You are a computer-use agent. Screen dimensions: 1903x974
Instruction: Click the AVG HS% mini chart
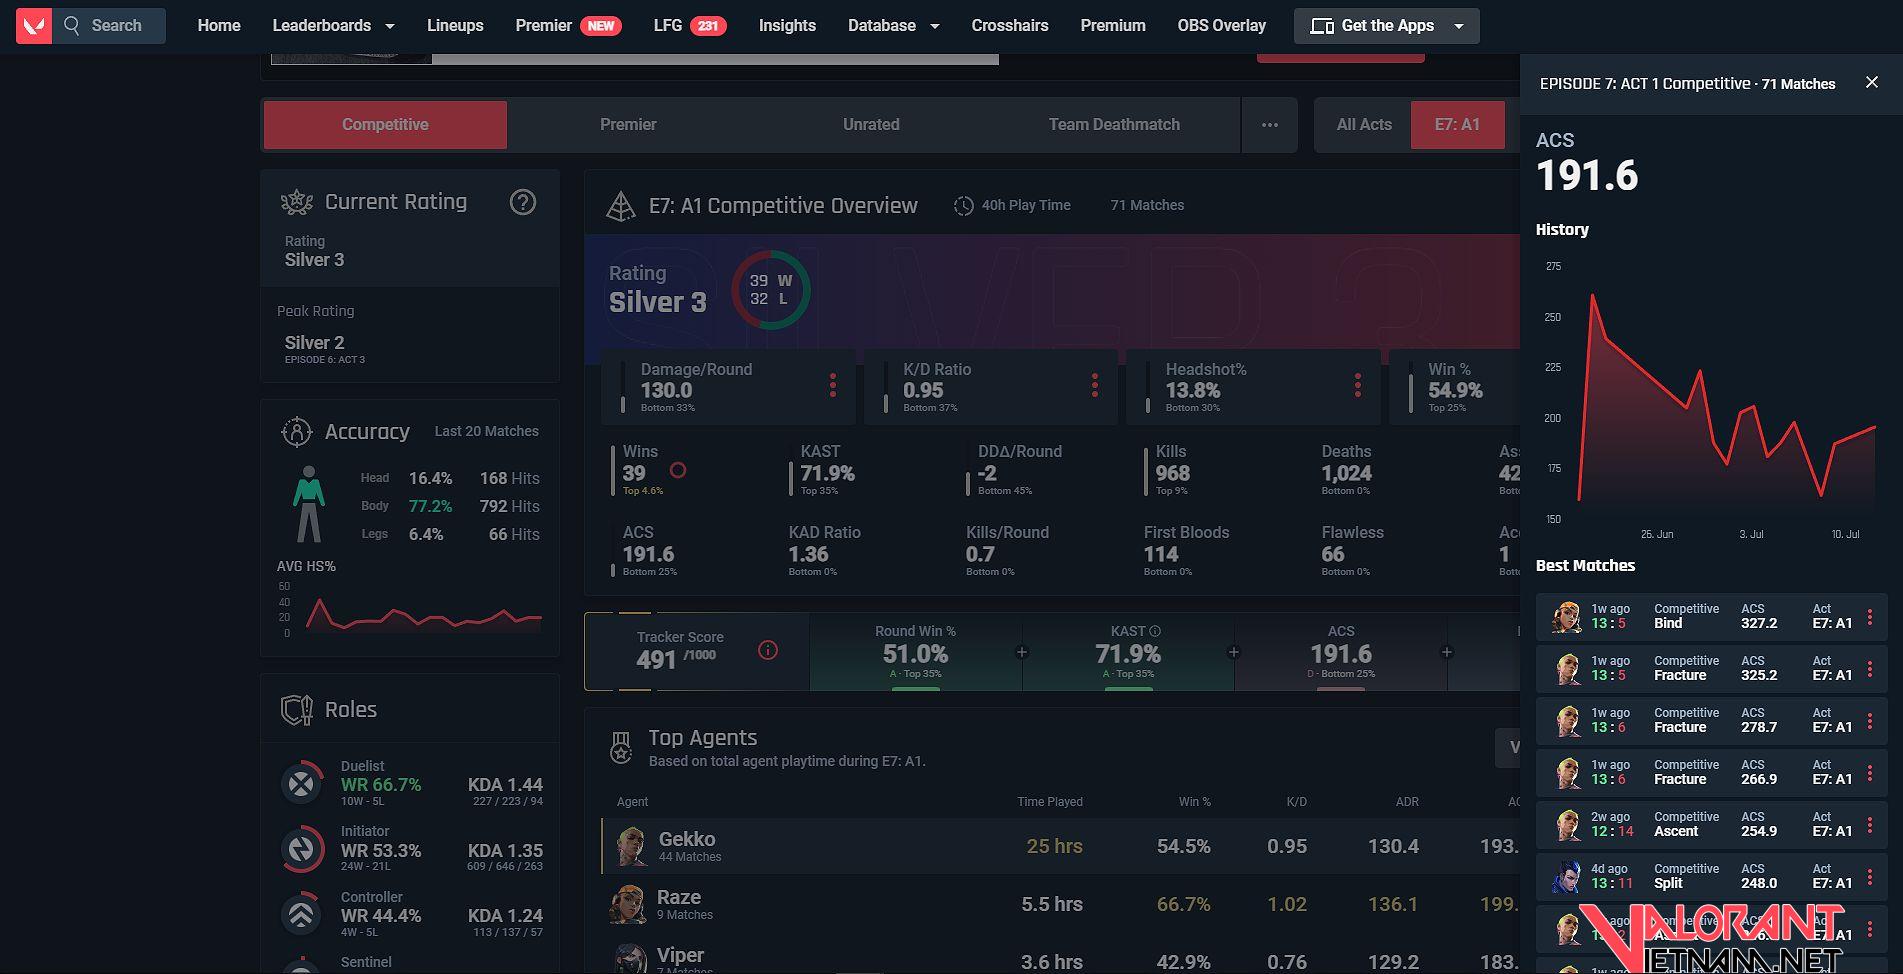tap(423, 615)
